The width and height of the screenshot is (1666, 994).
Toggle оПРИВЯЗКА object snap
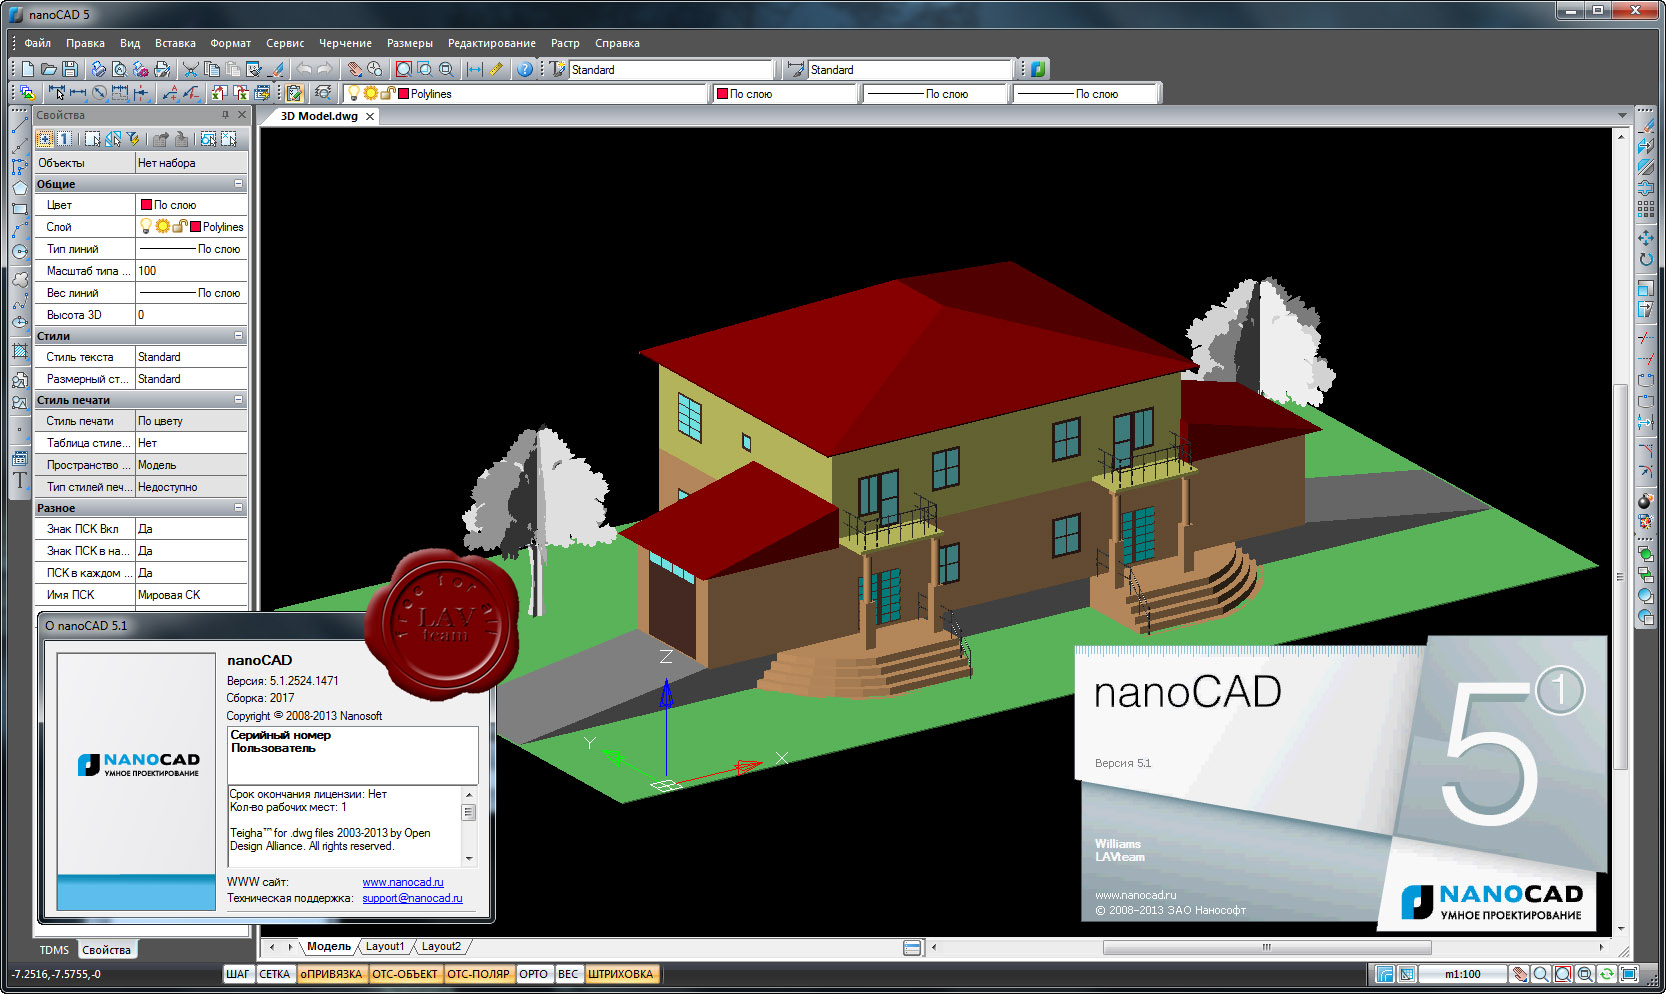pyautogui.click(x=331, y=974)
